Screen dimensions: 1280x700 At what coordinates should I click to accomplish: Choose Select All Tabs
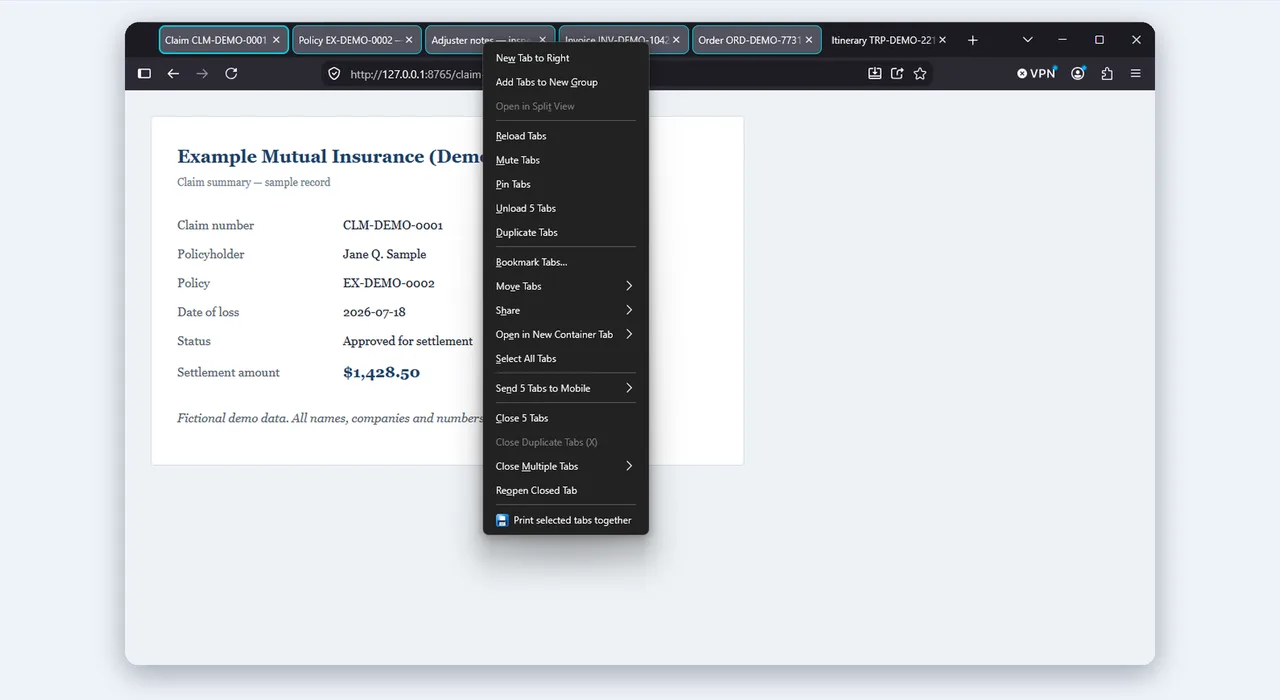(566, 358)
